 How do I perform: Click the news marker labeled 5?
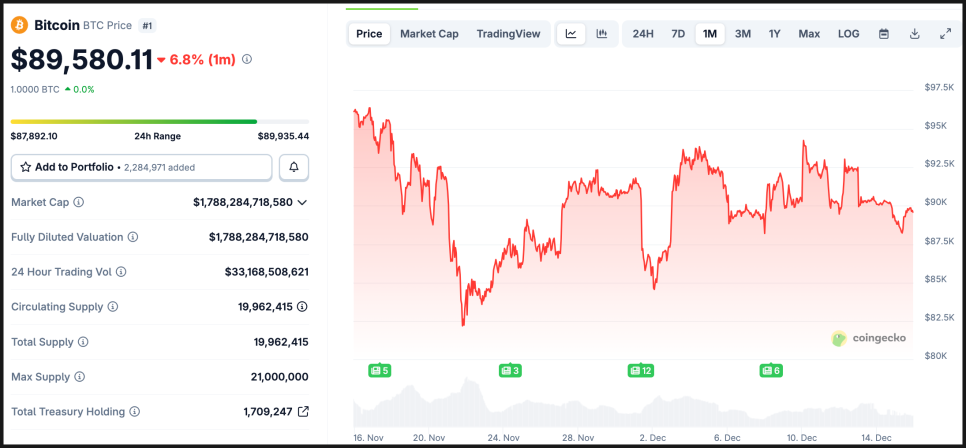379,371
